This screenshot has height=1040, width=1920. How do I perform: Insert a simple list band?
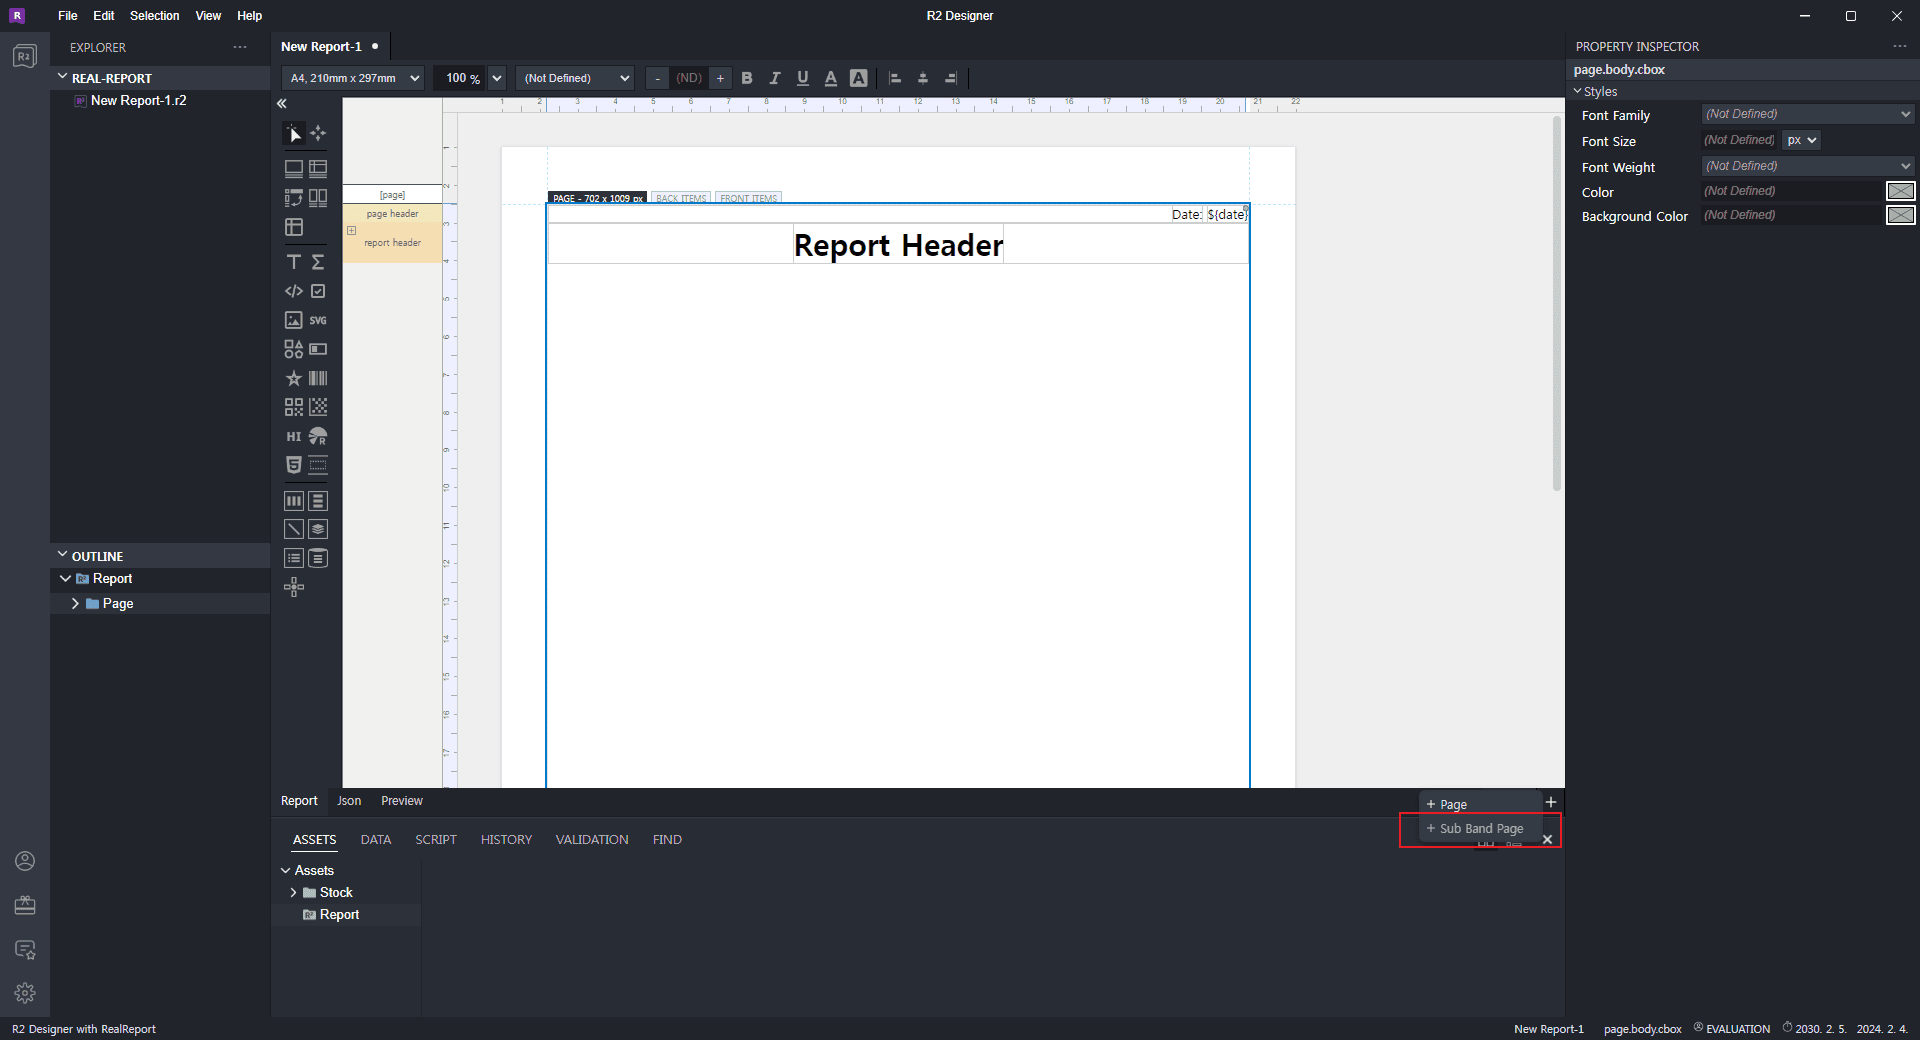[294, 558]
